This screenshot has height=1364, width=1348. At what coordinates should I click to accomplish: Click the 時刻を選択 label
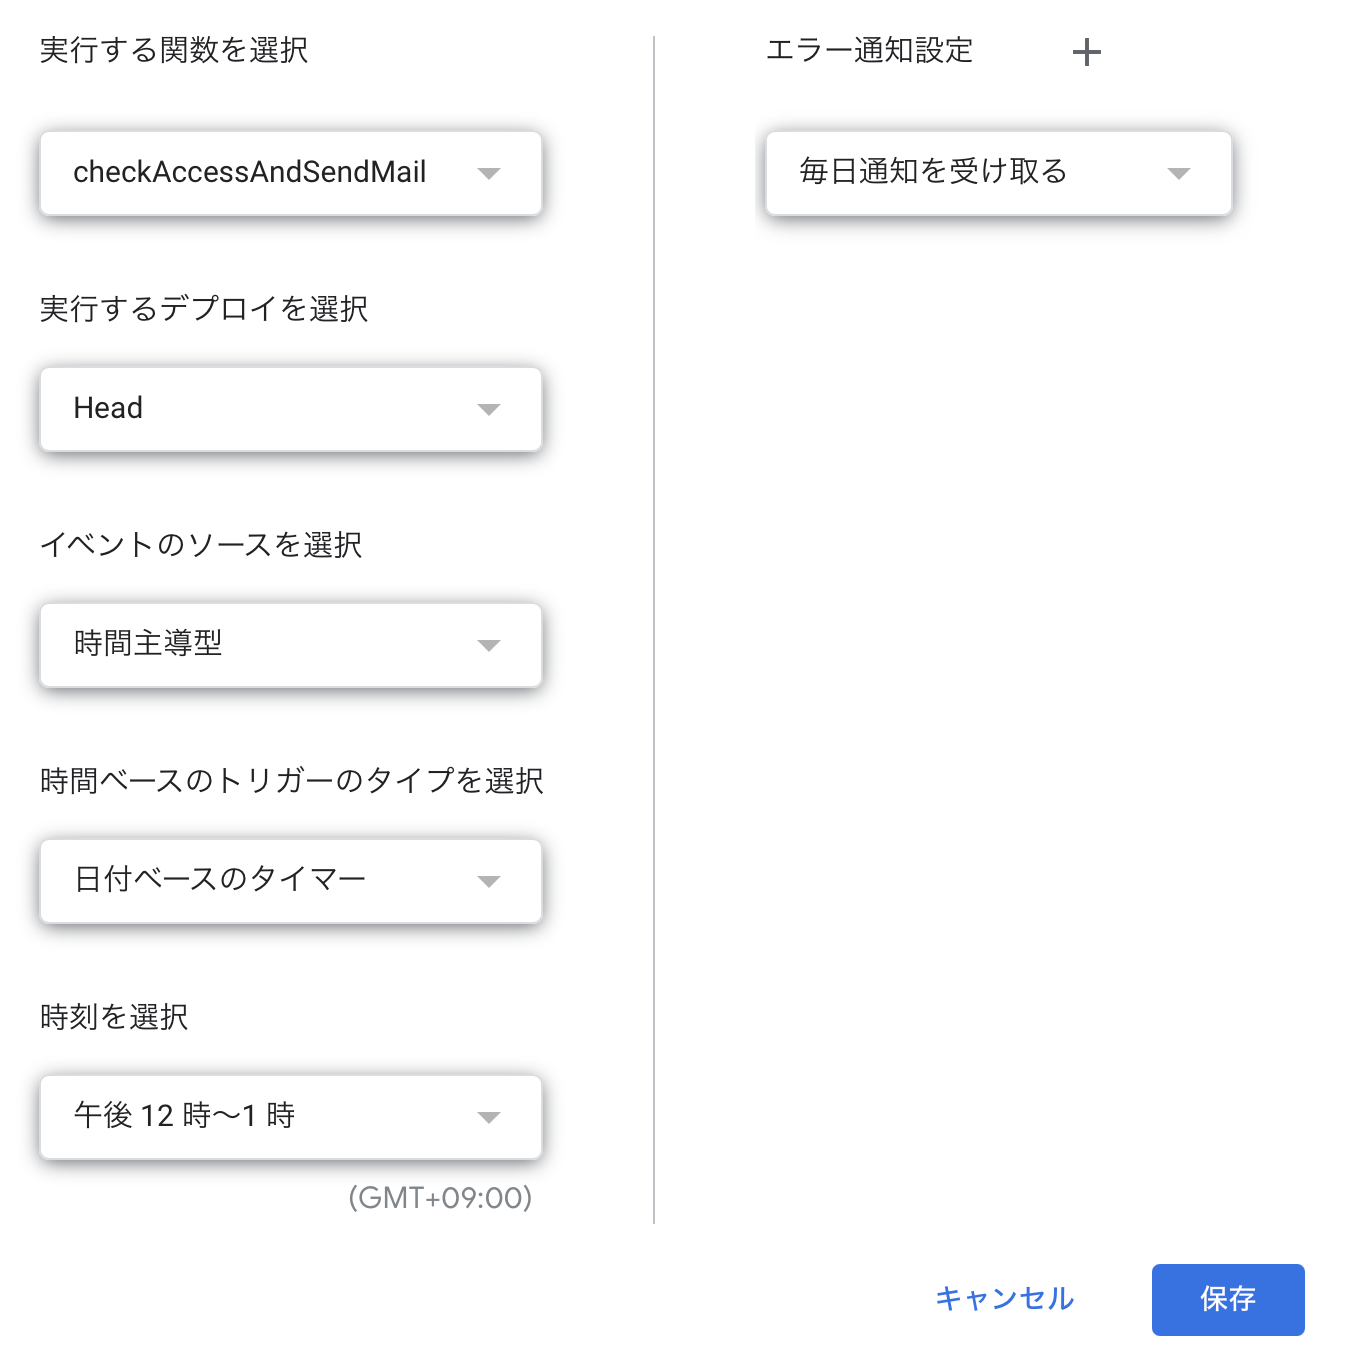(x=114, y=1017)
